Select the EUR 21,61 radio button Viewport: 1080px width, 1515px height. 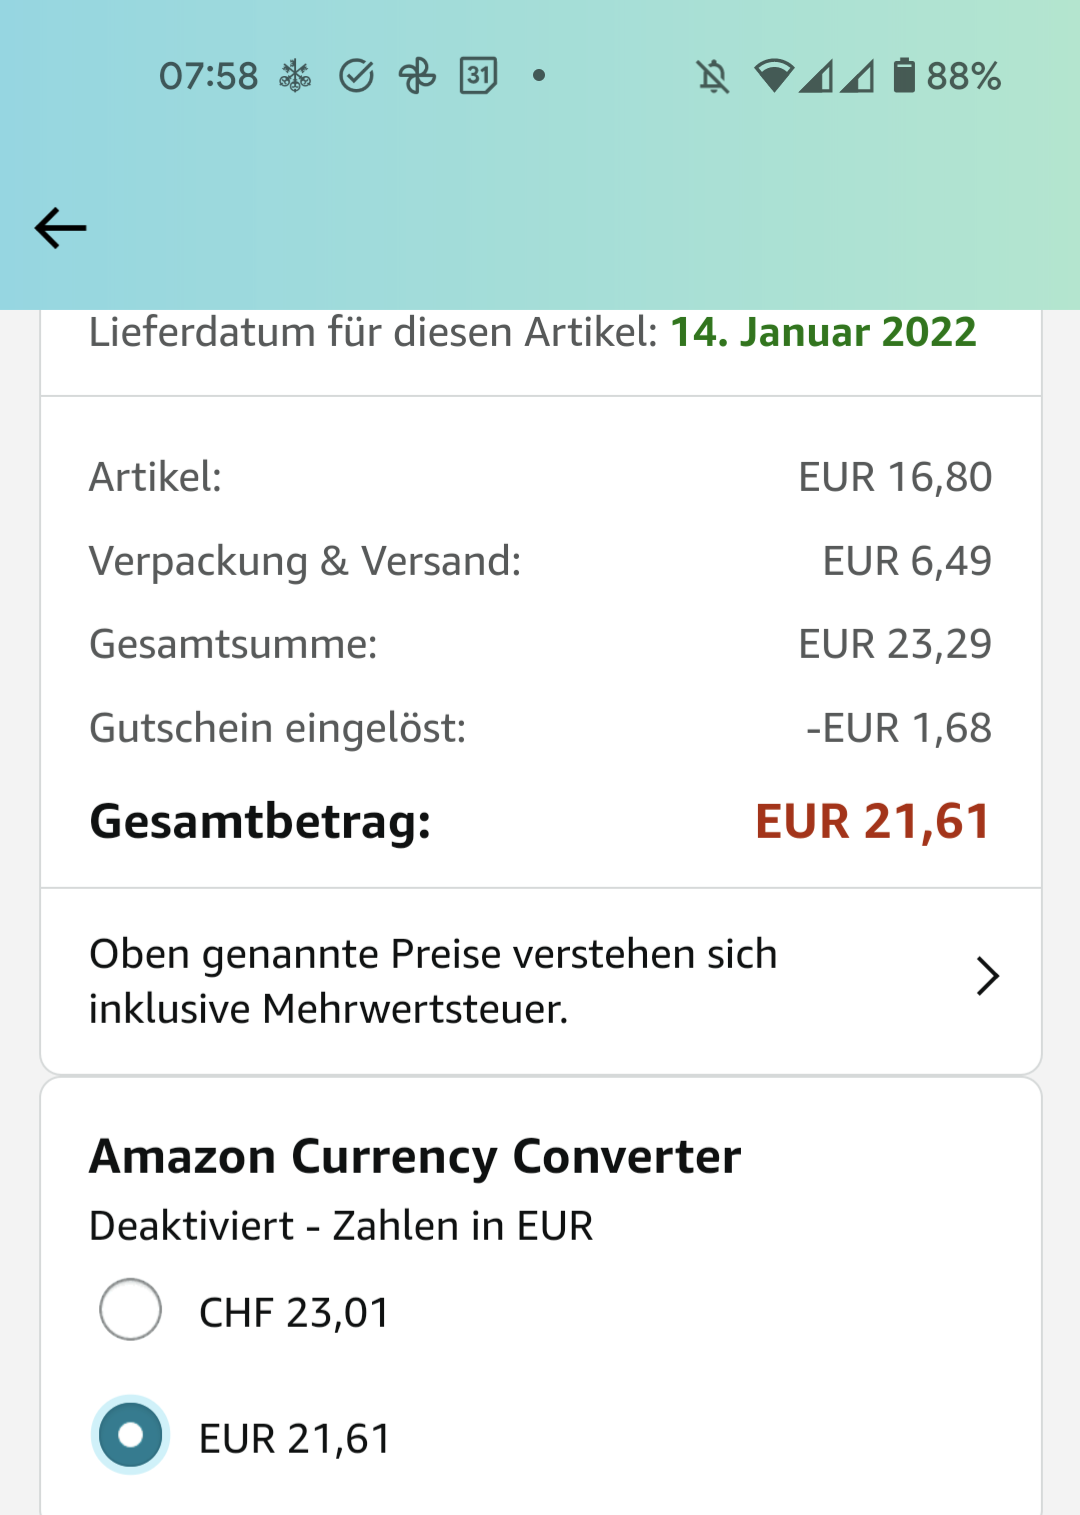pyautogui.click(x=131, y=1435)
